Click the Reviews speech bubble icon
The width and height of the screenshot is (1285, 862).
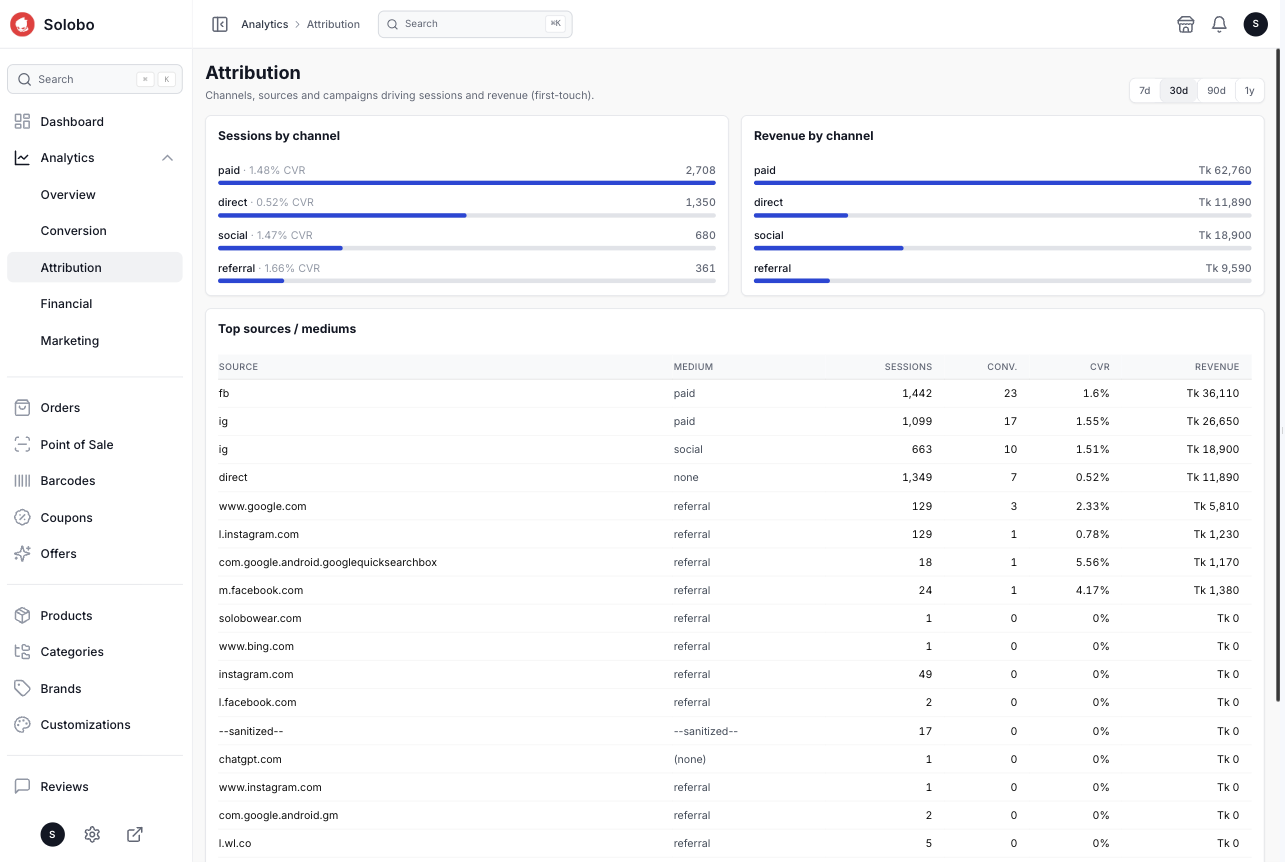click(x=22, y=786)
